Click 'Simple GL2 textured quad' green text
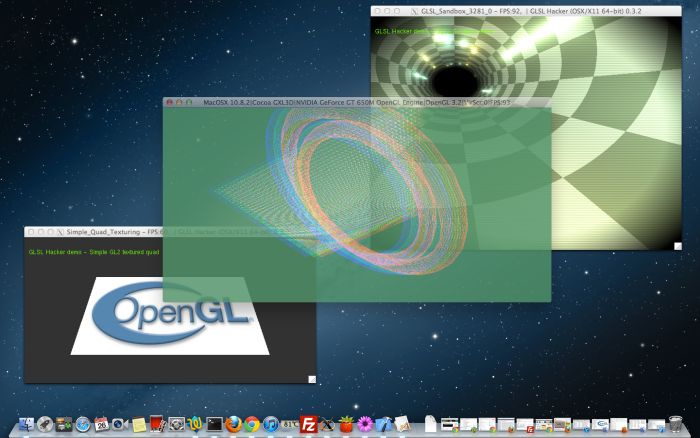 [x=124, y=252]
